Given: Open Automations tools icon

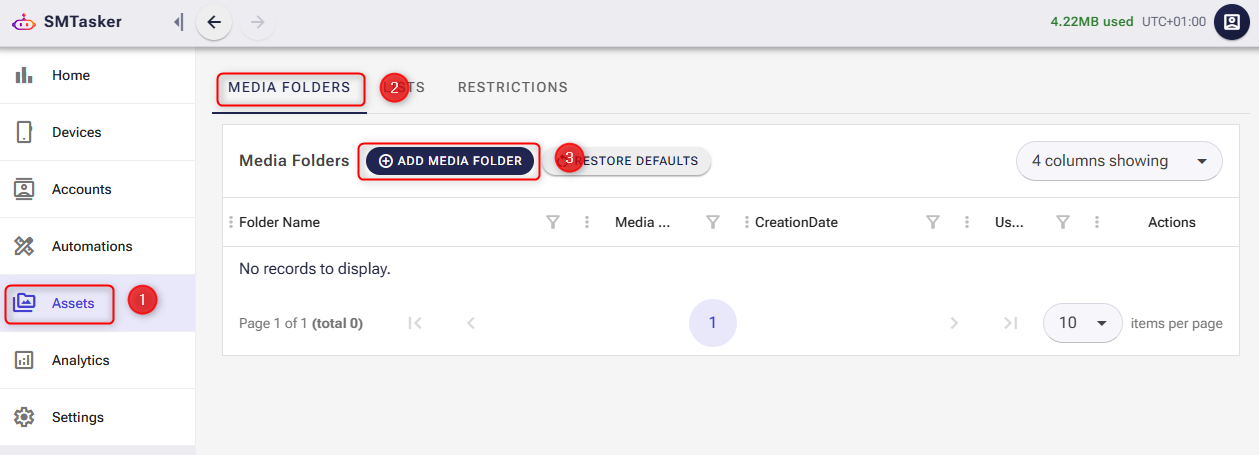Looking at the screenshot, I should [x=25, y=246].
